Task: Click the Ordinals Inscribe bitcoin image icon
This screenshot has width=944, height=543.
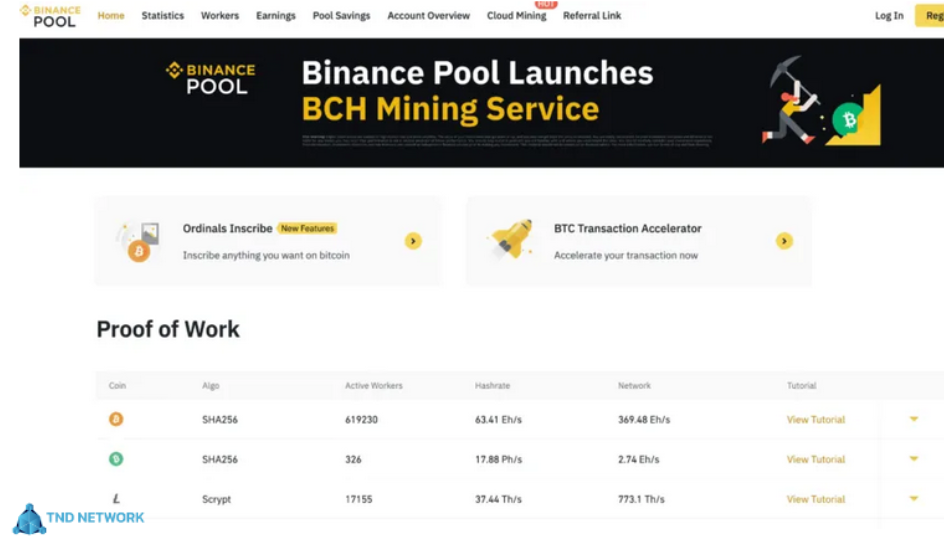Action: pyautogui.click(x=138, y=243)
